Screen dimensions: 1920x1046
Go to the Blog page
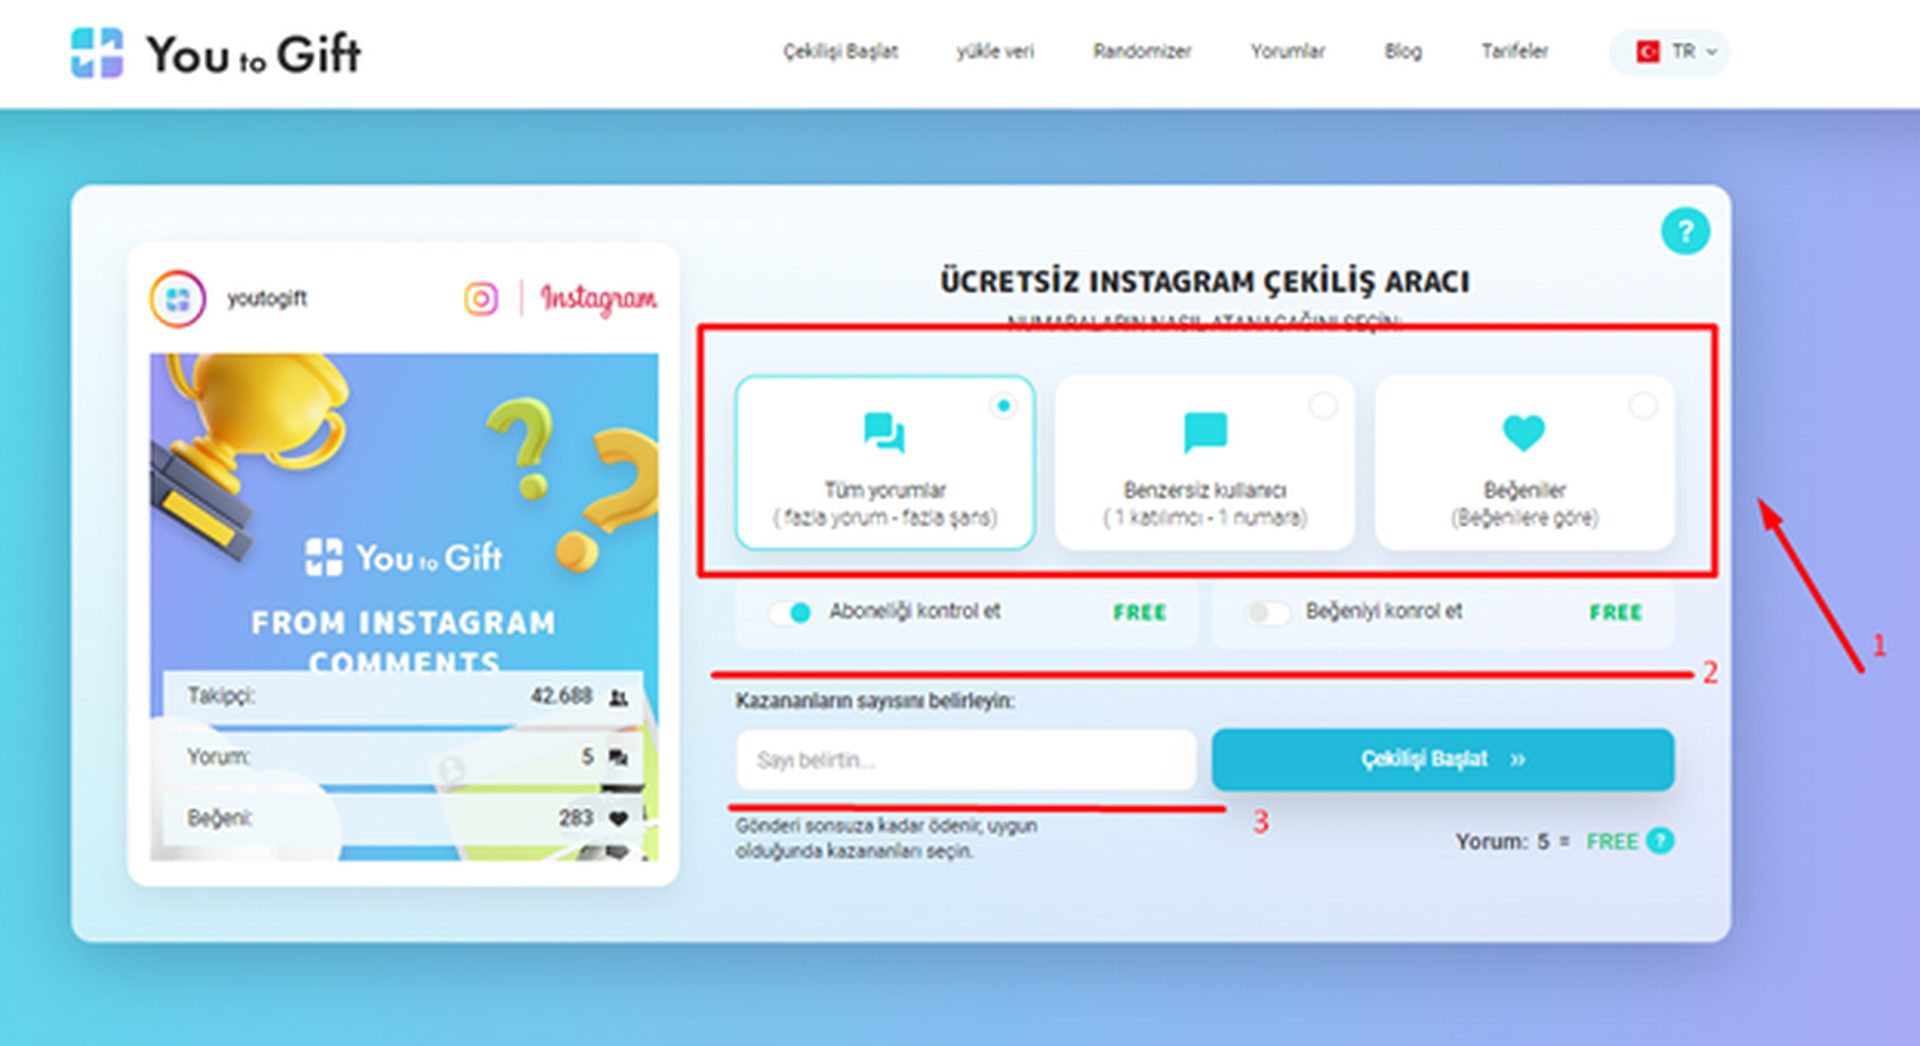tap(1402, 52)
